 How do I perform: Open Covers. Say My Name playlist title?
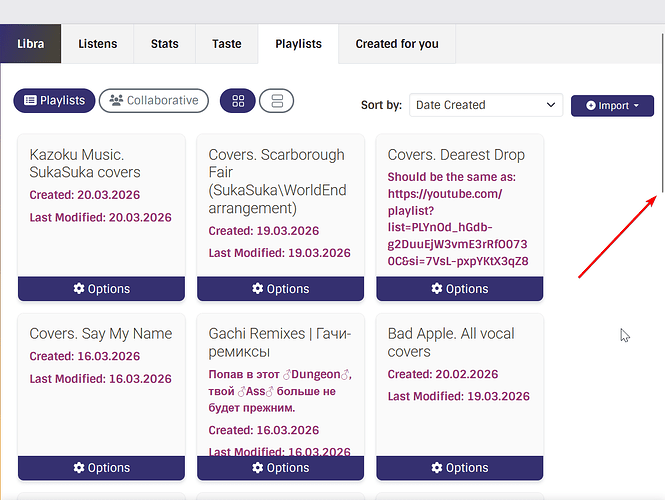pos(101,334)
